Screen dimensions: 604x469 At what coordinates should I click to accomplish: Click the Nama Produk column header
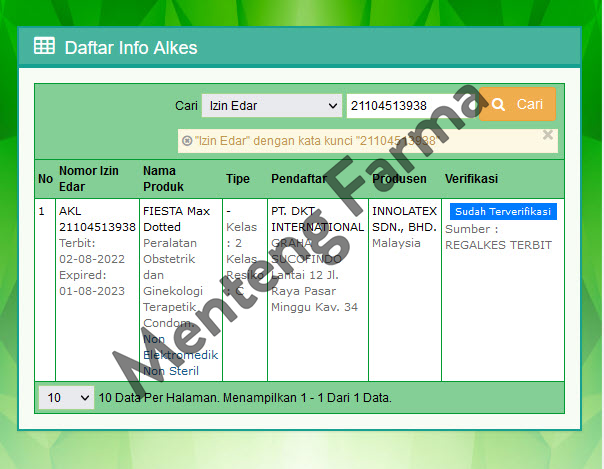point(166,178)
